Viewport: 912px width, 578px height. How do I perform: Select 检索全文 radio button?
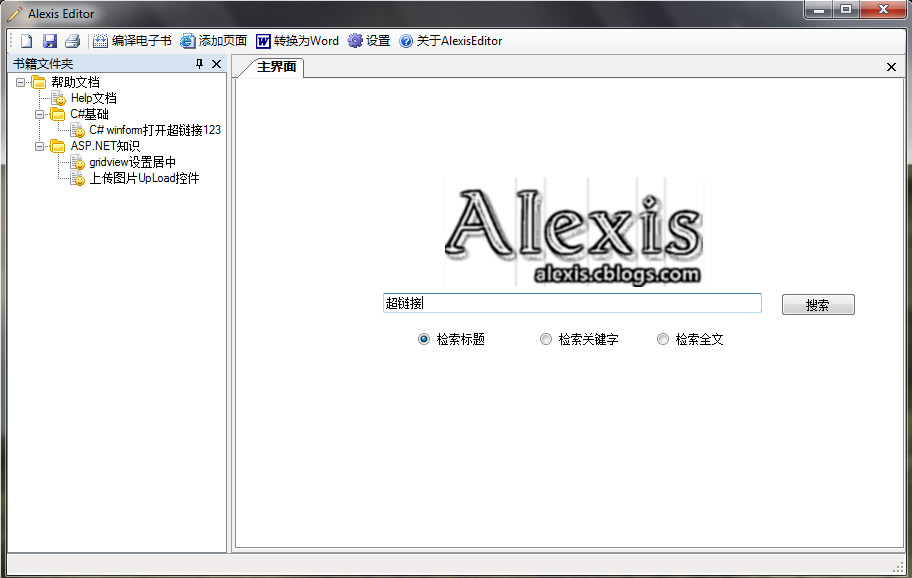690,339
